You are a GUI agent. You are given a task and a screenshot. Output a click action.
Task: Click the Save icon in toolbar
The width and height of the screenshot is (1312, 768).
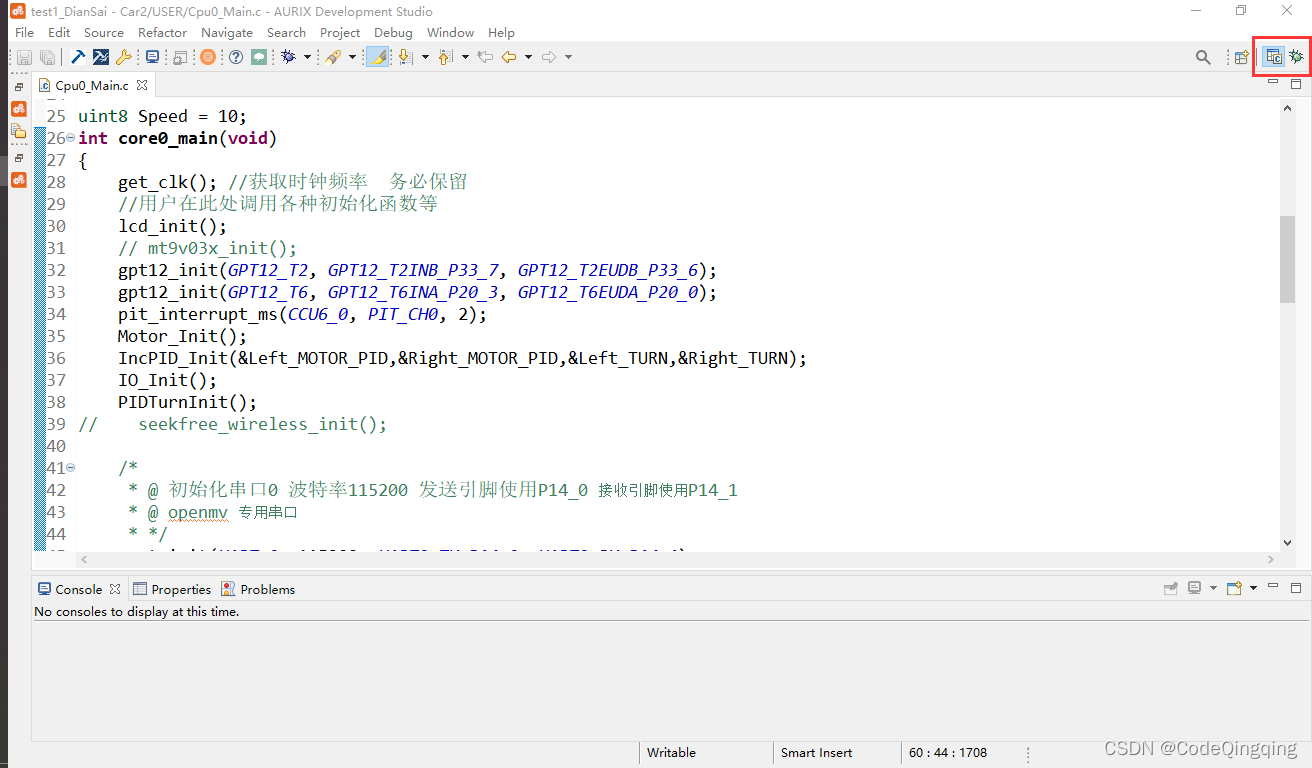pos(24,58)
